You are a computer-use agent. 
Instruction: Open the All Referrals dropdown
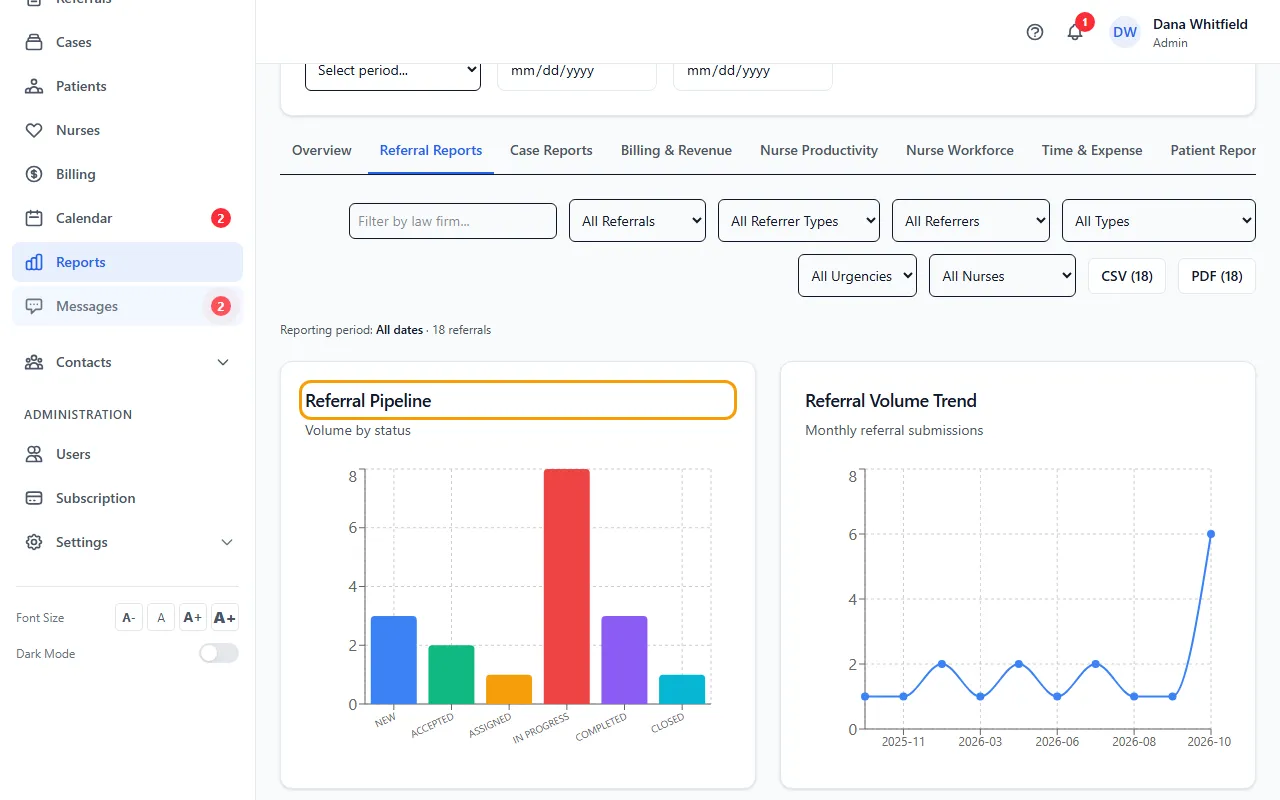(x=637, y=221)
